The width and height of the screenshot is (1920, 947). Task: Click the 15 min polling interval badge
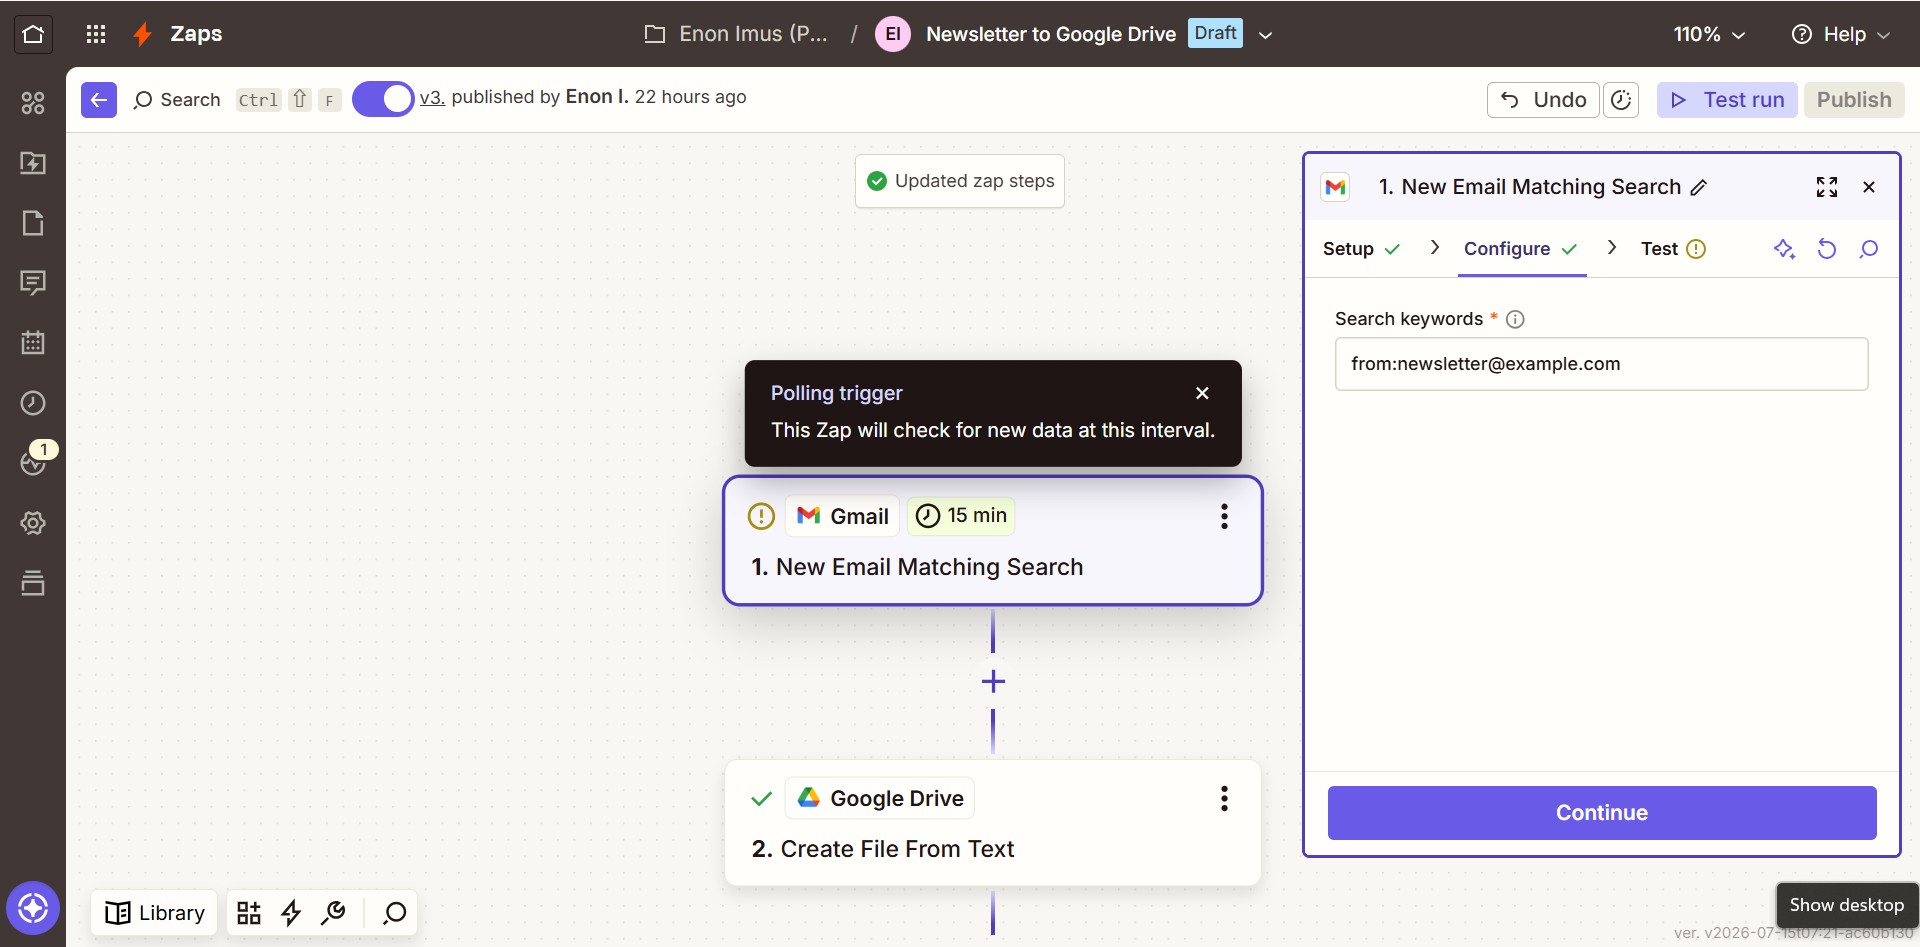(961, 515)
